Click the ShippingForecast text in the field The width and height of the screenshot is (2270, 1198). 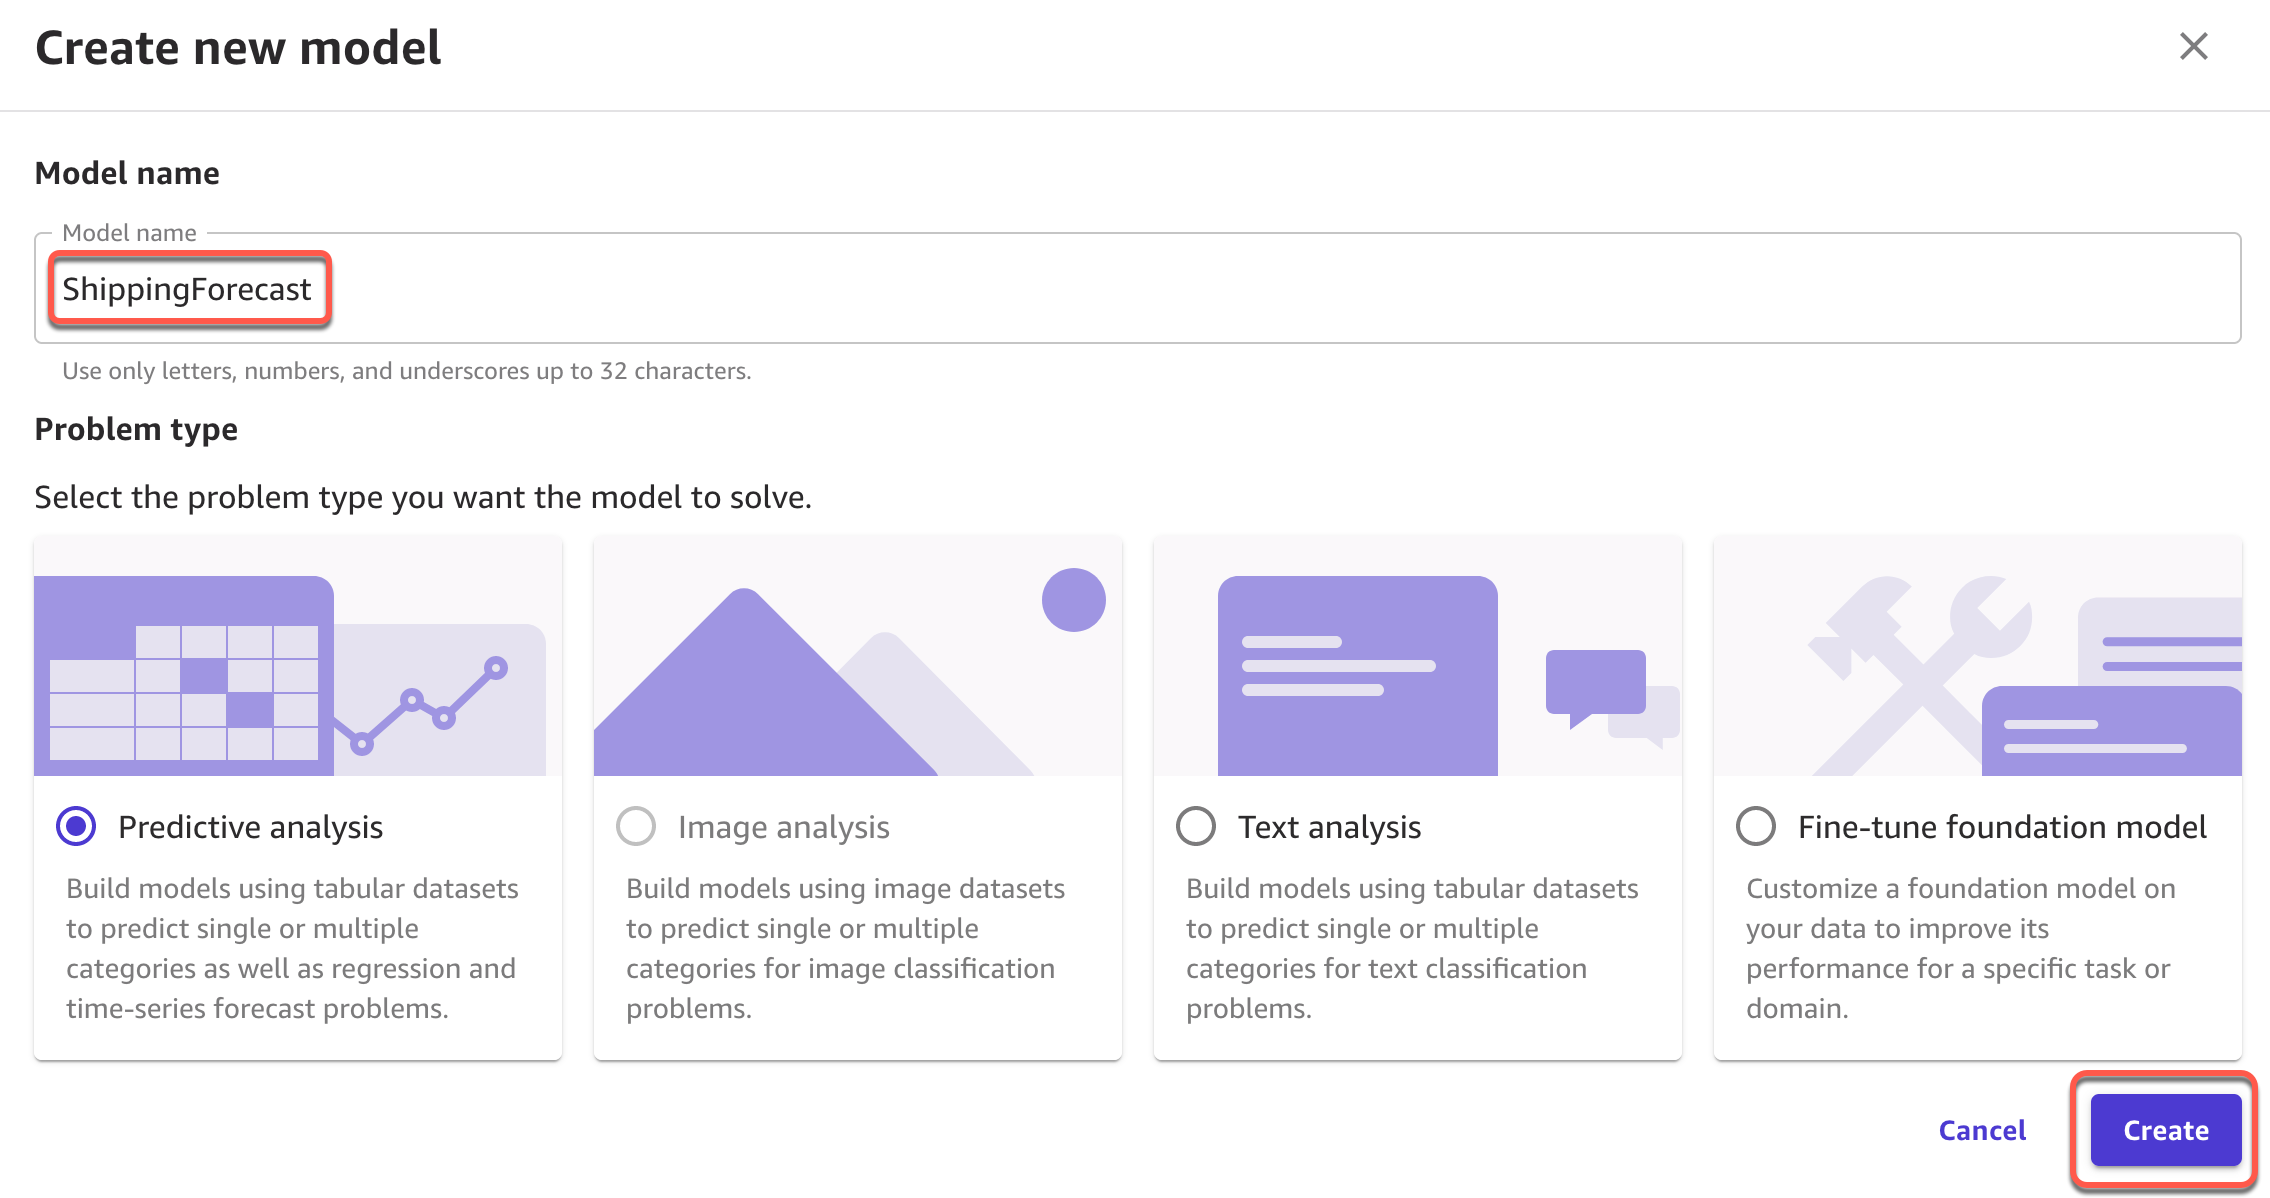coord(187,289)
